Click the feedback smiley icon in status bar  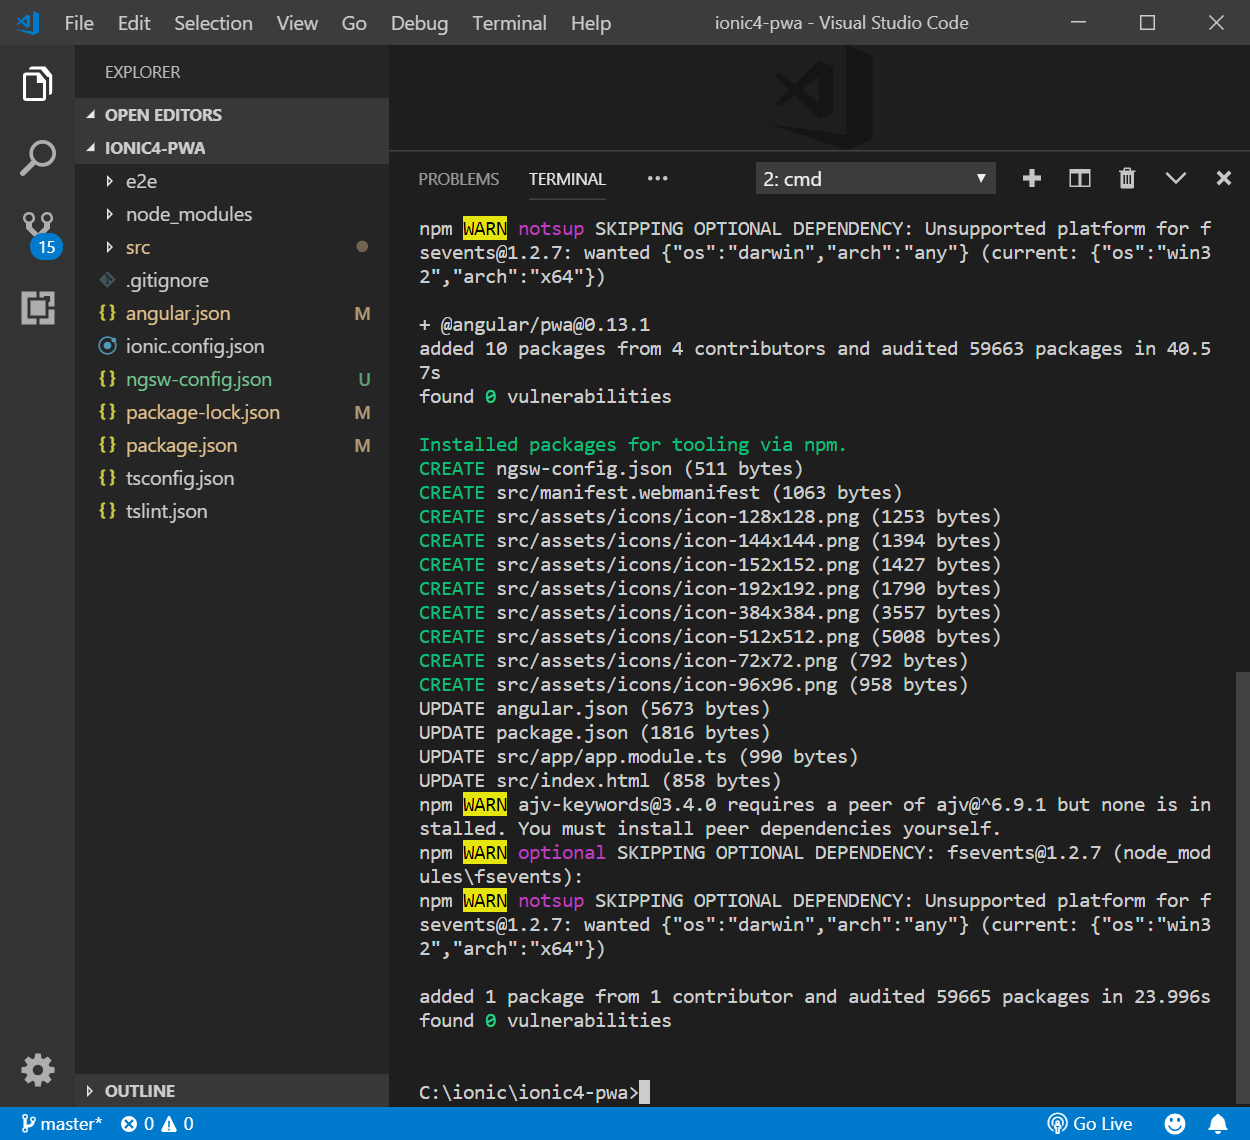pyautogui.click(x=1175, y=1124)
